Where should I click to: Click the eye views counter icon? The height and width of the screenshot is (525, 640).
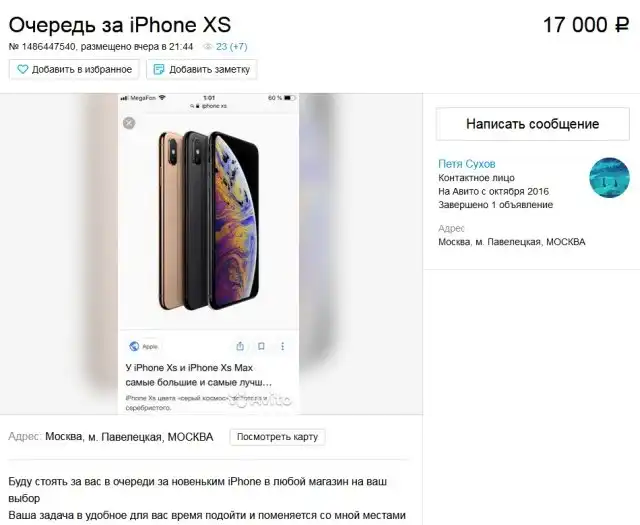click(208, 47)
